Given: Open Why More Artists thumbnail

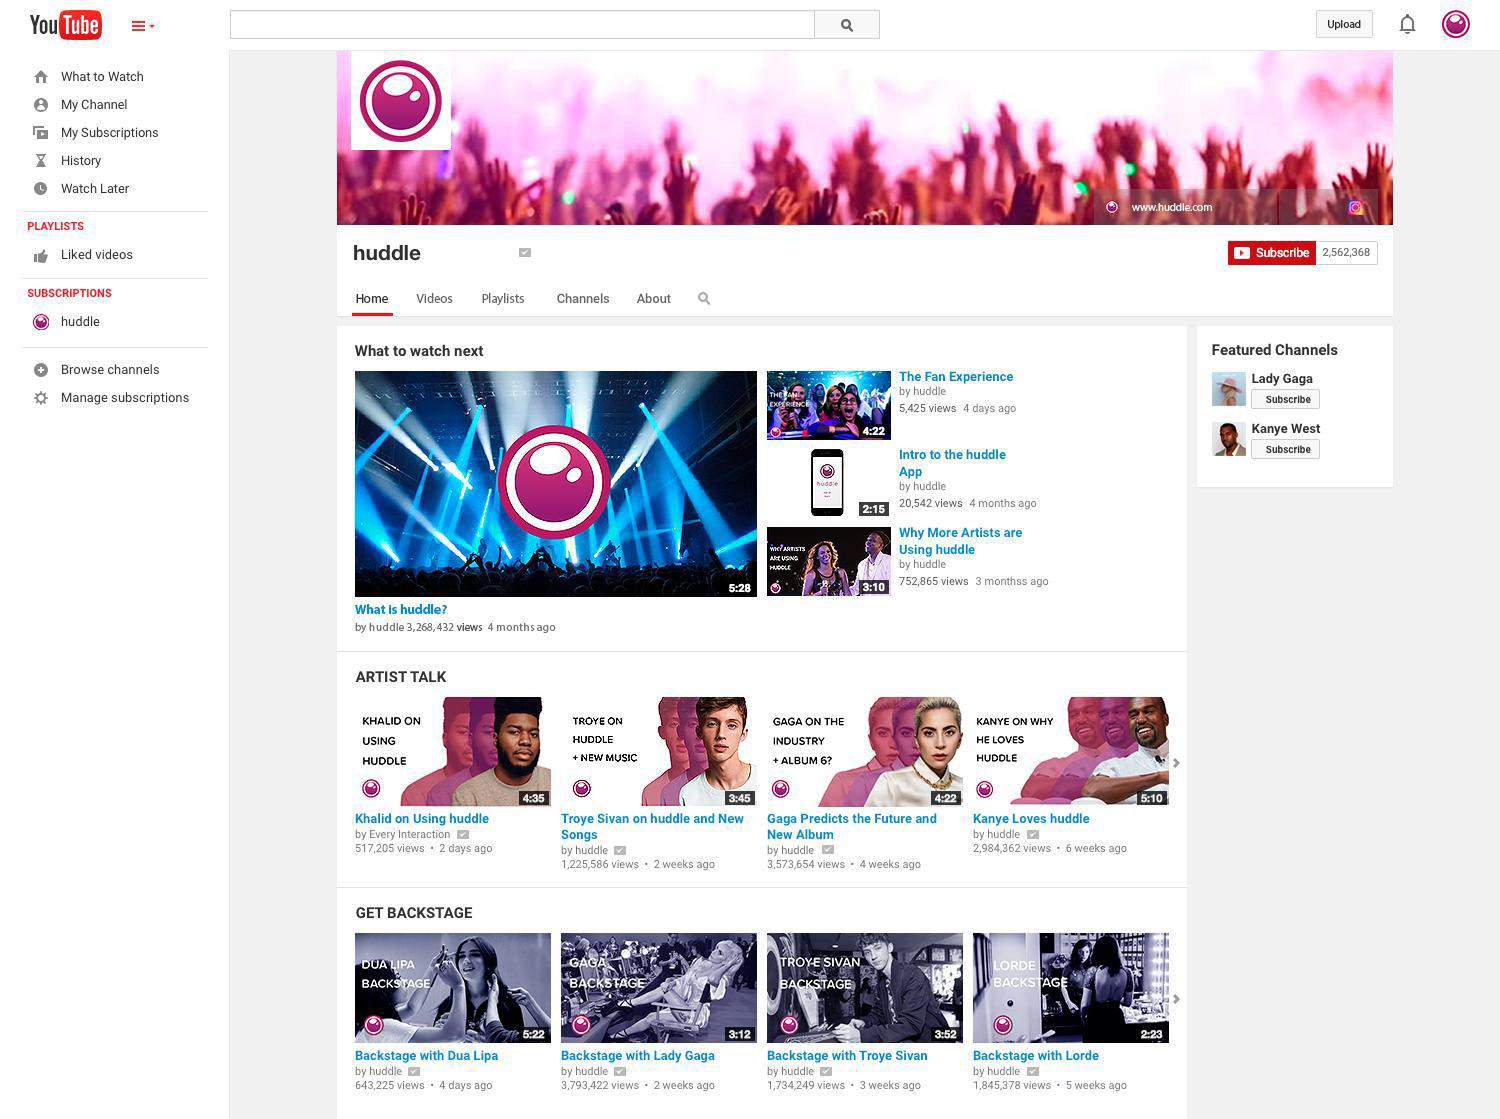Looking at the screenshot, I should [x=829, y=561].
